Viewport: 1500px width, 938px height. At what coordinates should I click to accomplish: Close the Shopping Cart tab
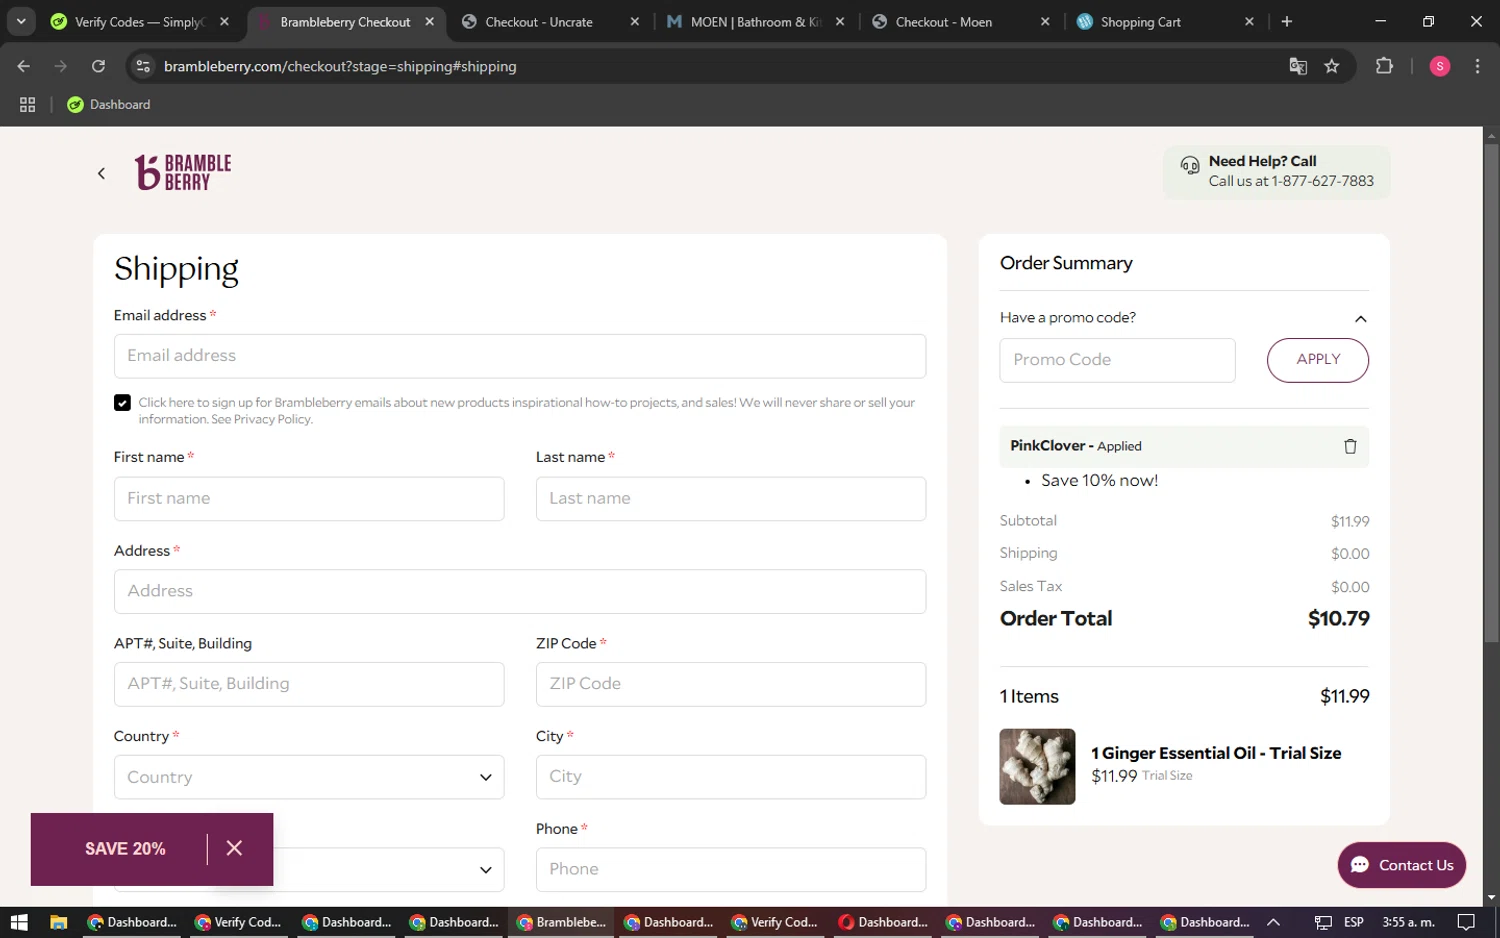[x=1249, y=21]
